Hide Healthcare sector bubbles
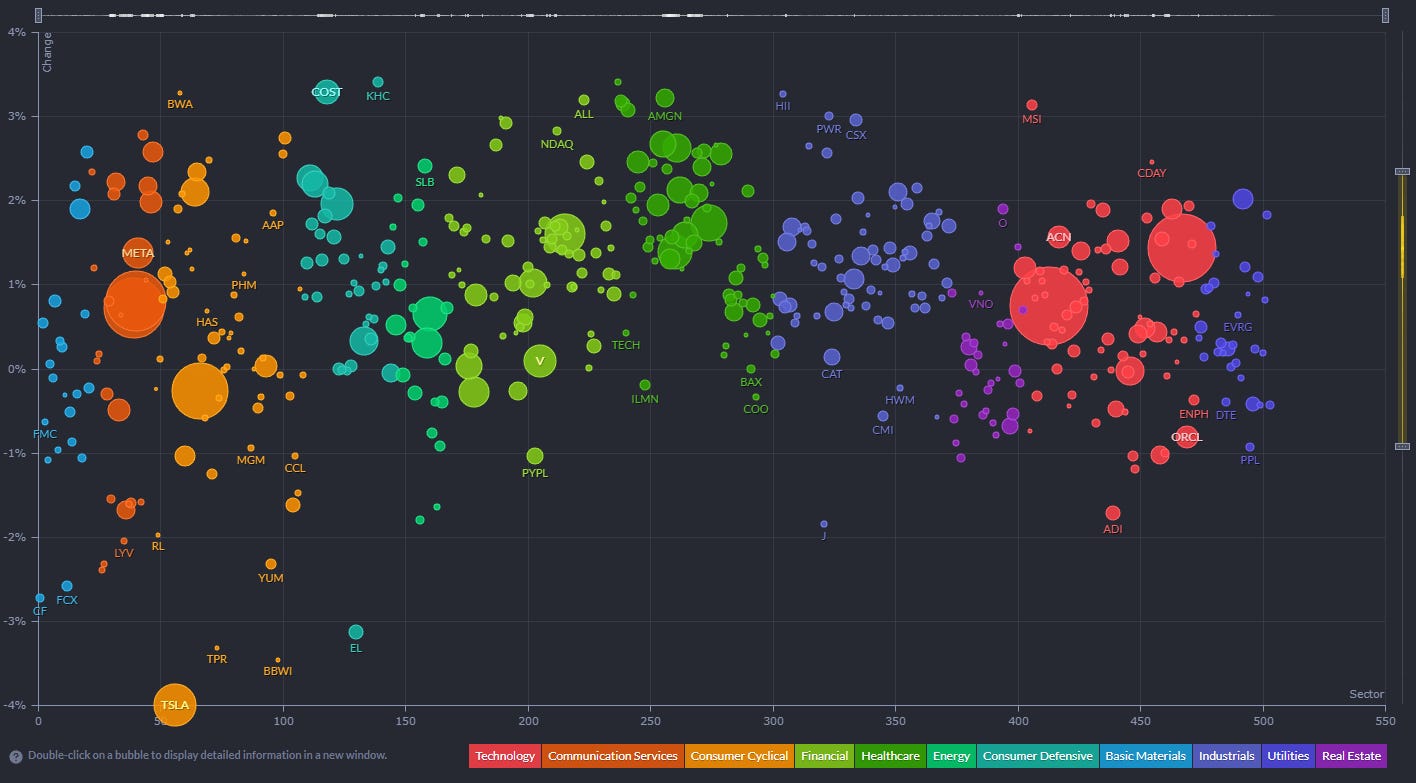This screenshot has height=783, width=1416. 890,756
